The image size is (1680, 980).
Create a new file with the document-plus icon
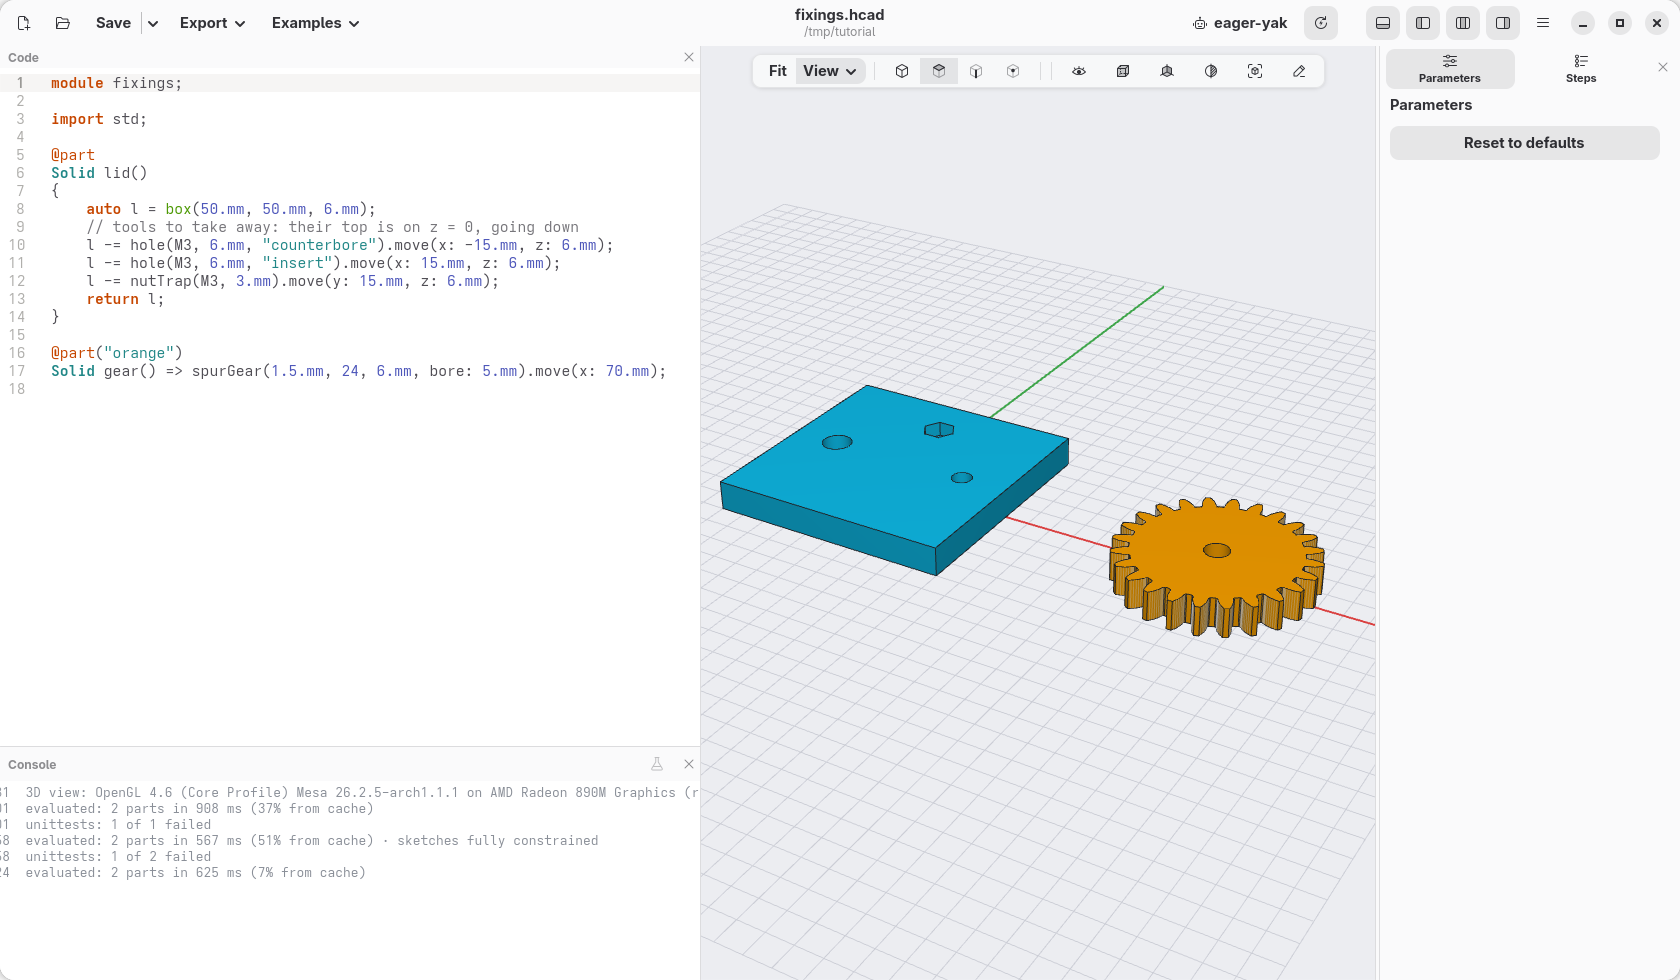24,23
